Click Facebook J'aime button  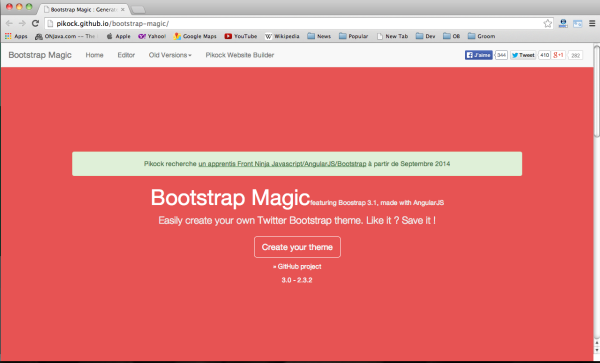coord(478,55)
